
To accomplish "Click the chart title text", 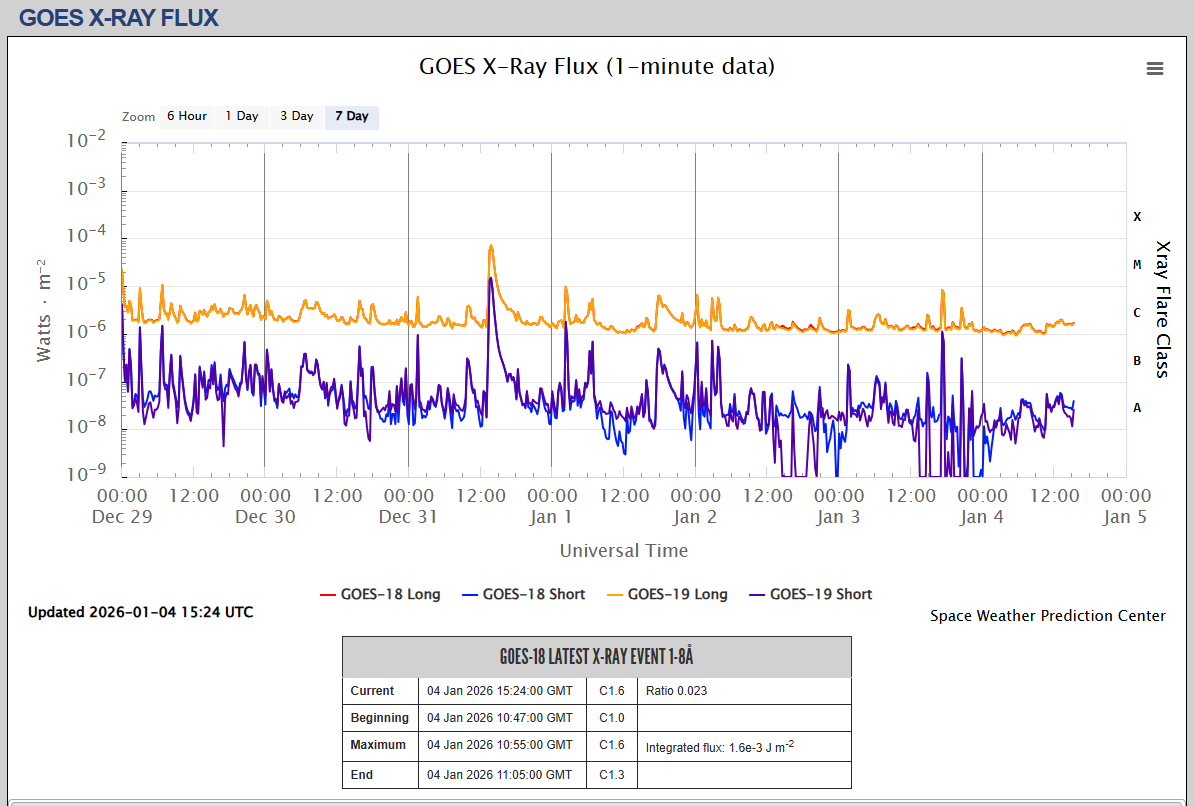I will [x=596, y=67].
